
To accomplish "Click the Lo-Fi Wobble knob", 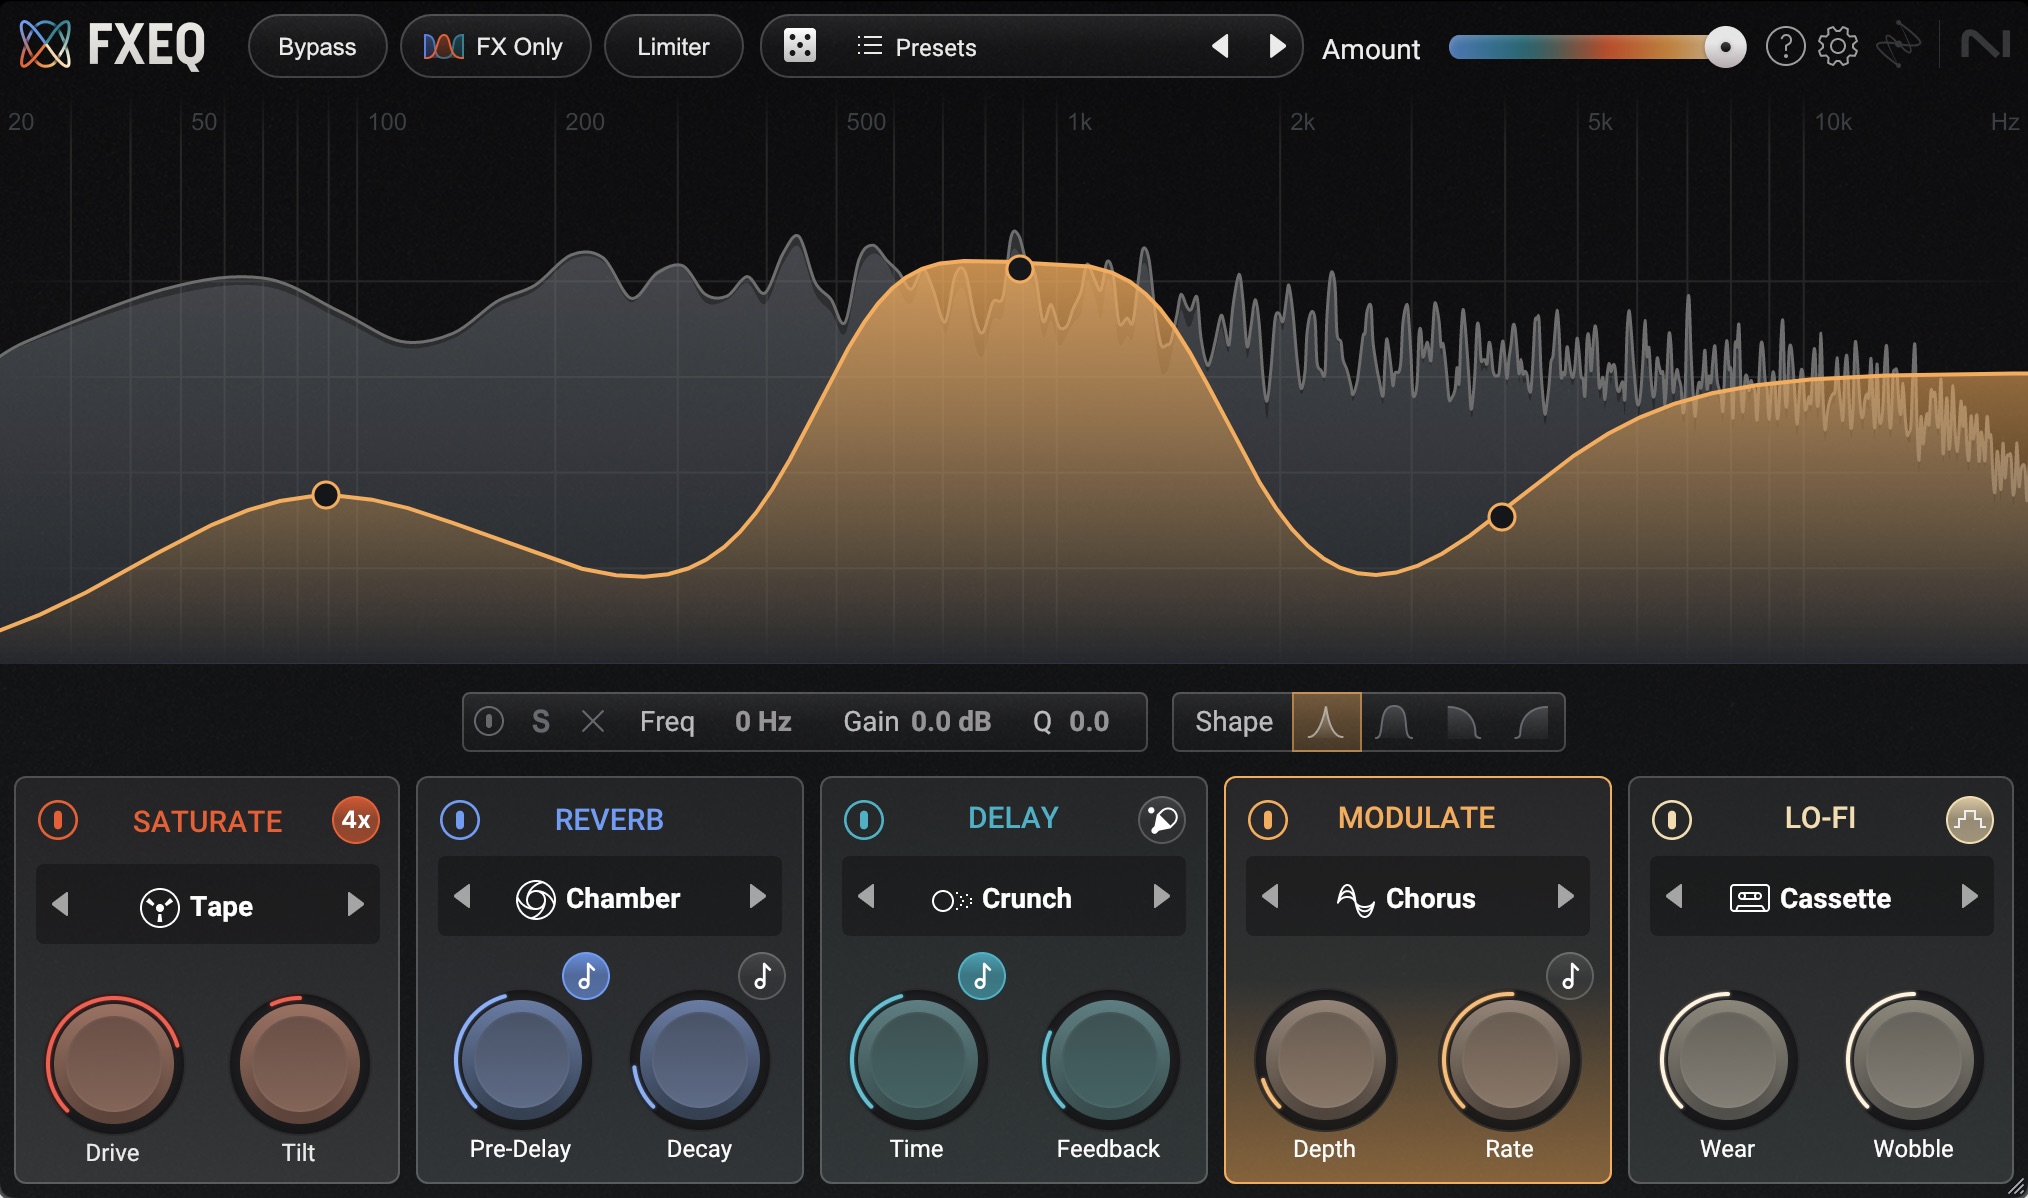I will (1914, 1060).
